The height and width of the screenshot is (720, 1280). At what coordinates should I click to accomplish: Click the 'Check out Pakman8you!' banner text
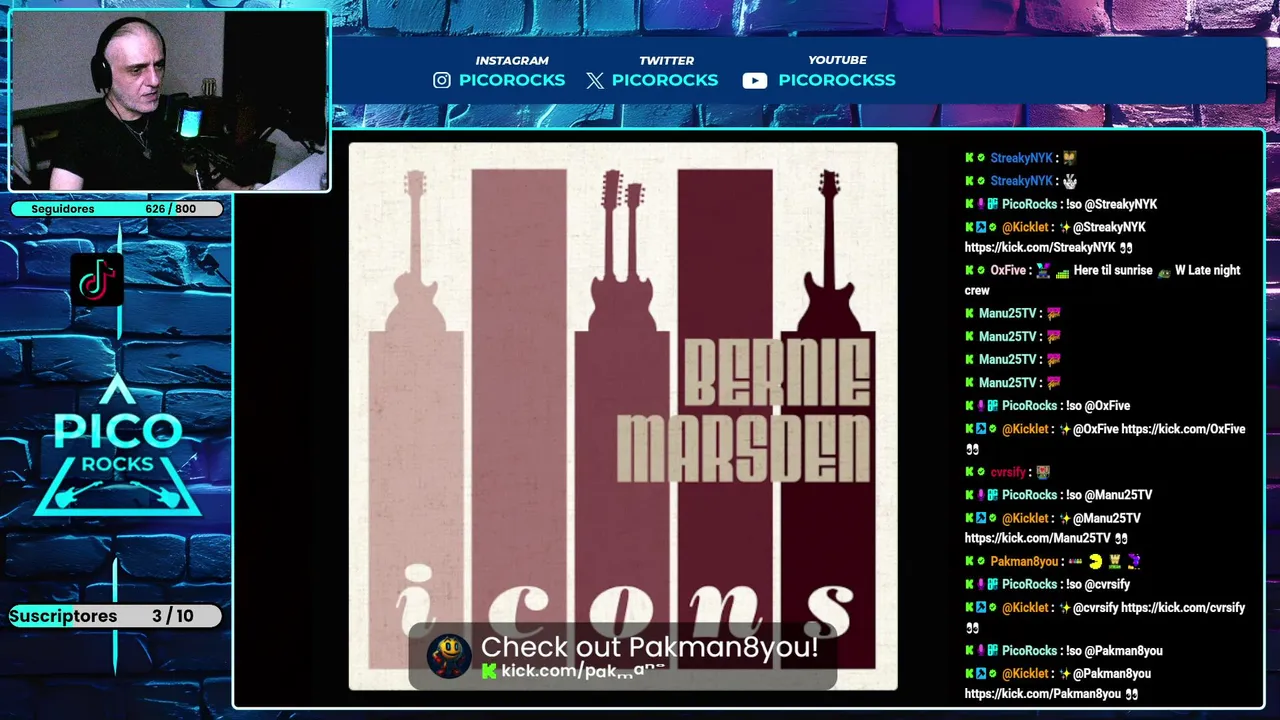click(x=650, y=647)
